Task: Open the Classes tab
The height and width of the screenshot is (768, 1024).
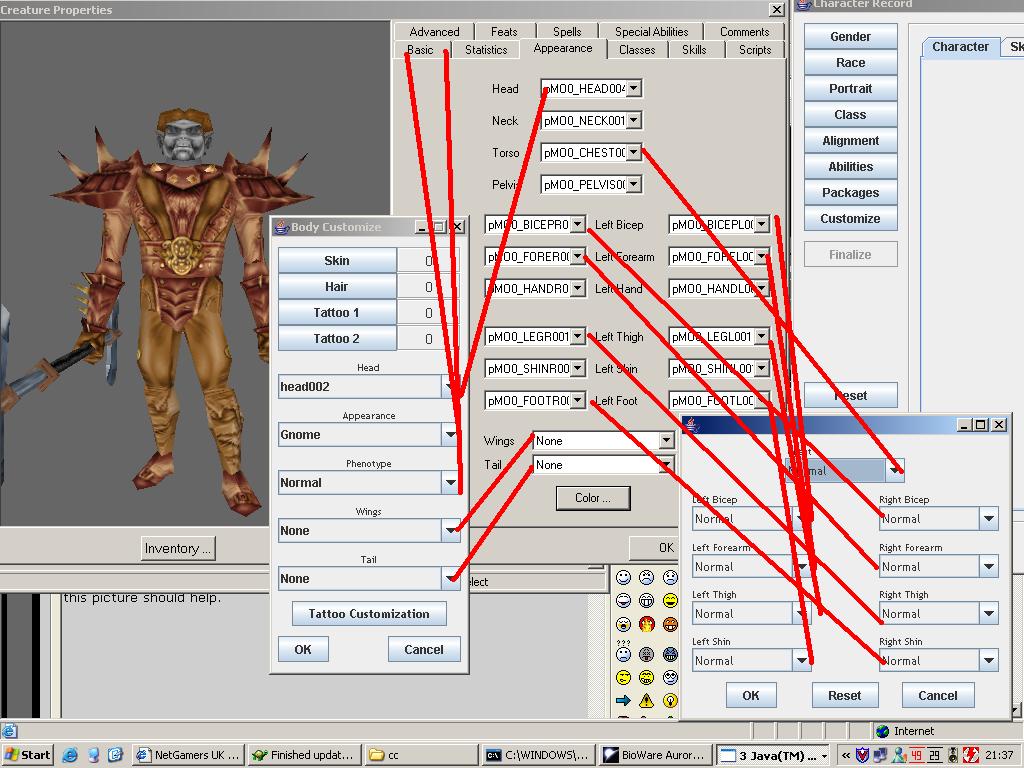Action: coord(637,50)
